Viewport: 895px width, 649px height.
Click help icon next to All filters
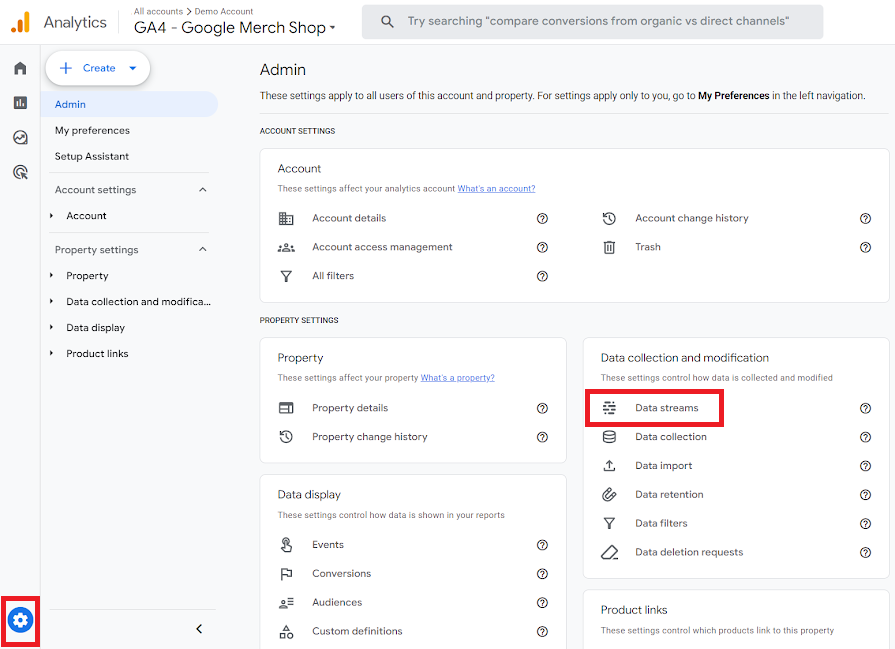tap(542, 276)
